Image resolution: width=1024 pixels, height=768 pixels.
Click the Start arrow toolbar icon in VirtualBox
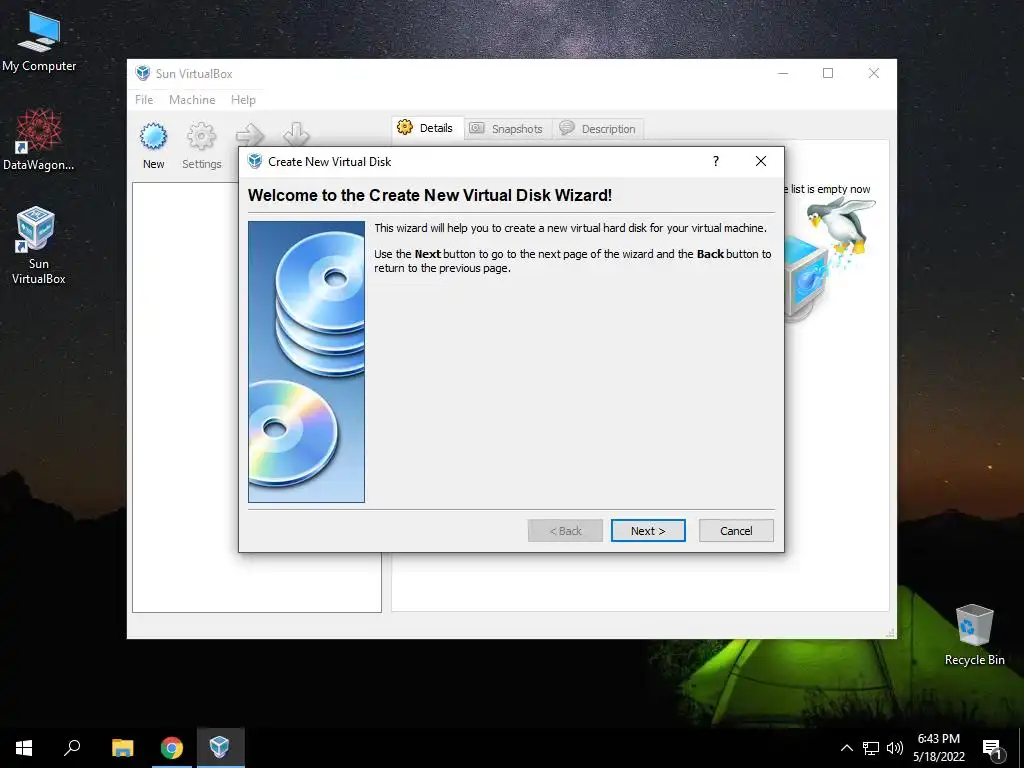(x=249, y=135)
